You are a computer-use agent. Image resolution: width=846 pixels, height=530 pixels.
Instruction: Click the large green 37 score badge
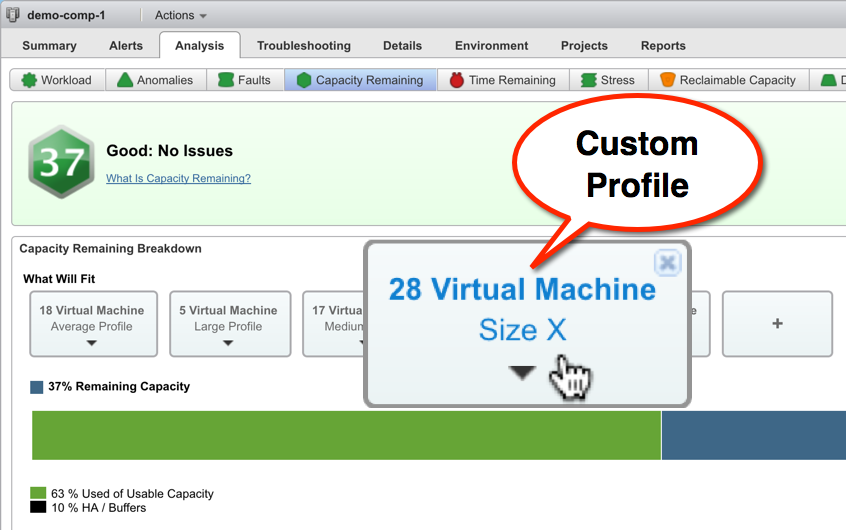click(x=62, y=162)
